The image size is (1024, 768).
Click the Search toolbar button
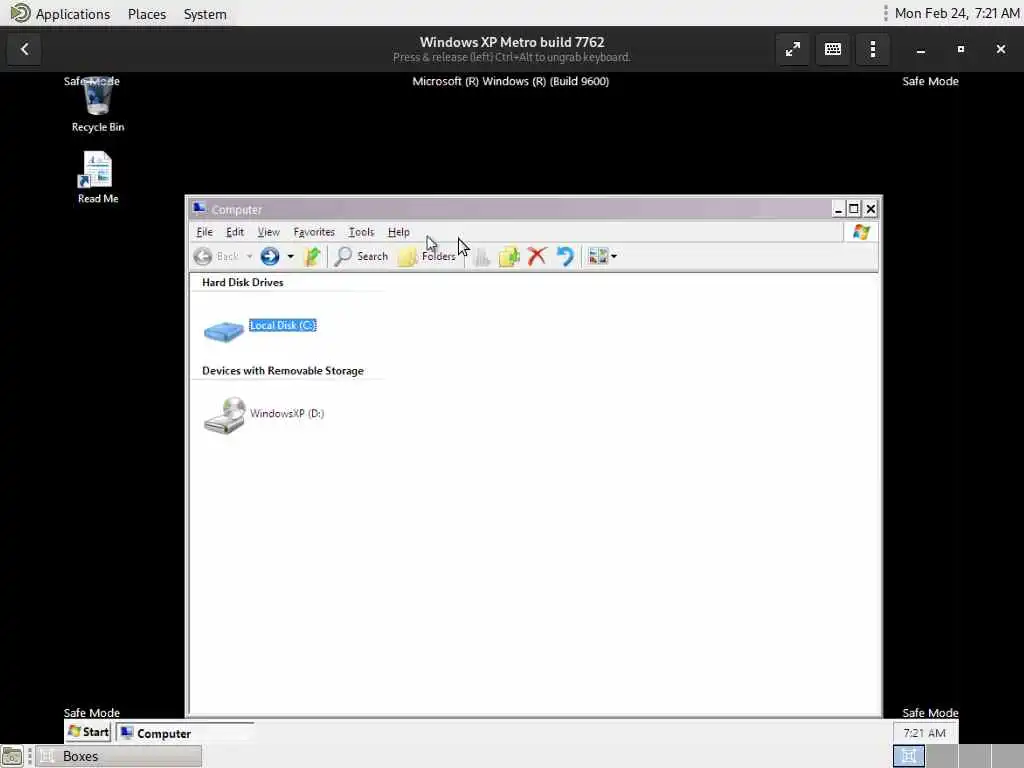(361, 256)
